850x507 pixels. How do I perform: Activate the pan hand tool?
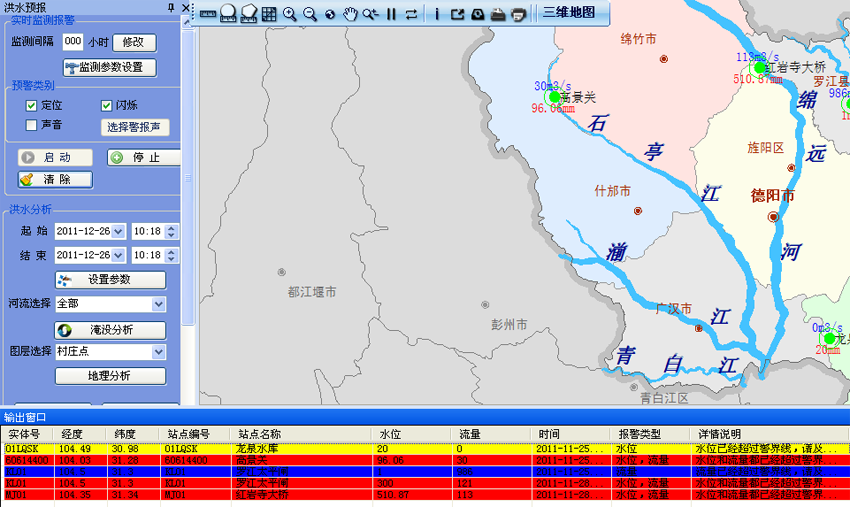pos(350,14)
